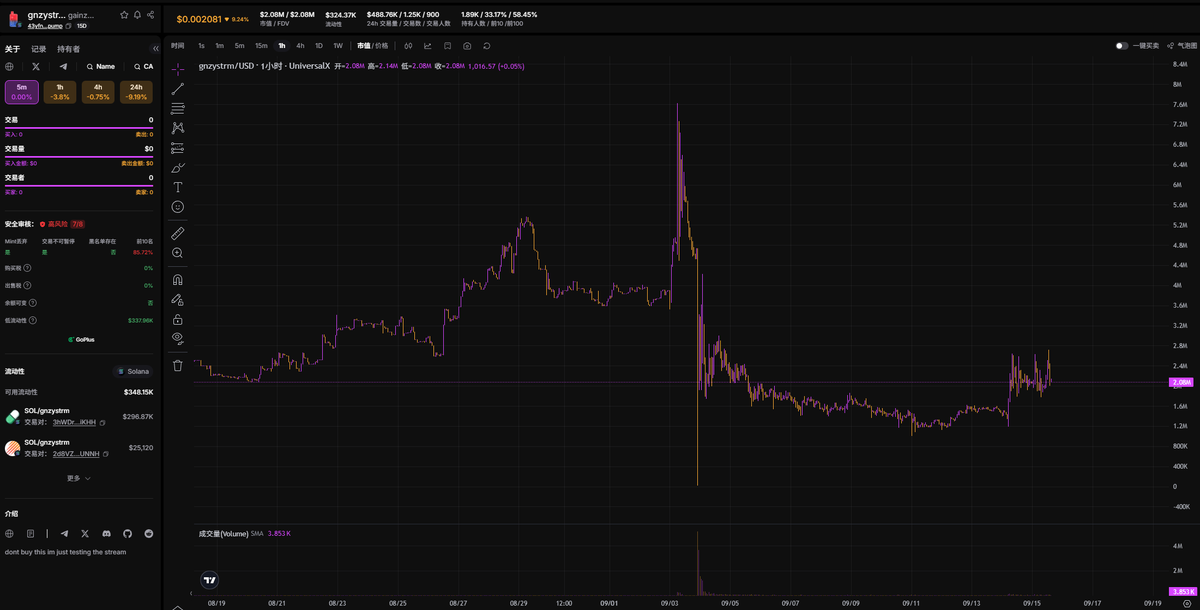This screenshot has width=1200, height=610.
Task: Select crosshair cursor tool
Action: click(178, 69)
